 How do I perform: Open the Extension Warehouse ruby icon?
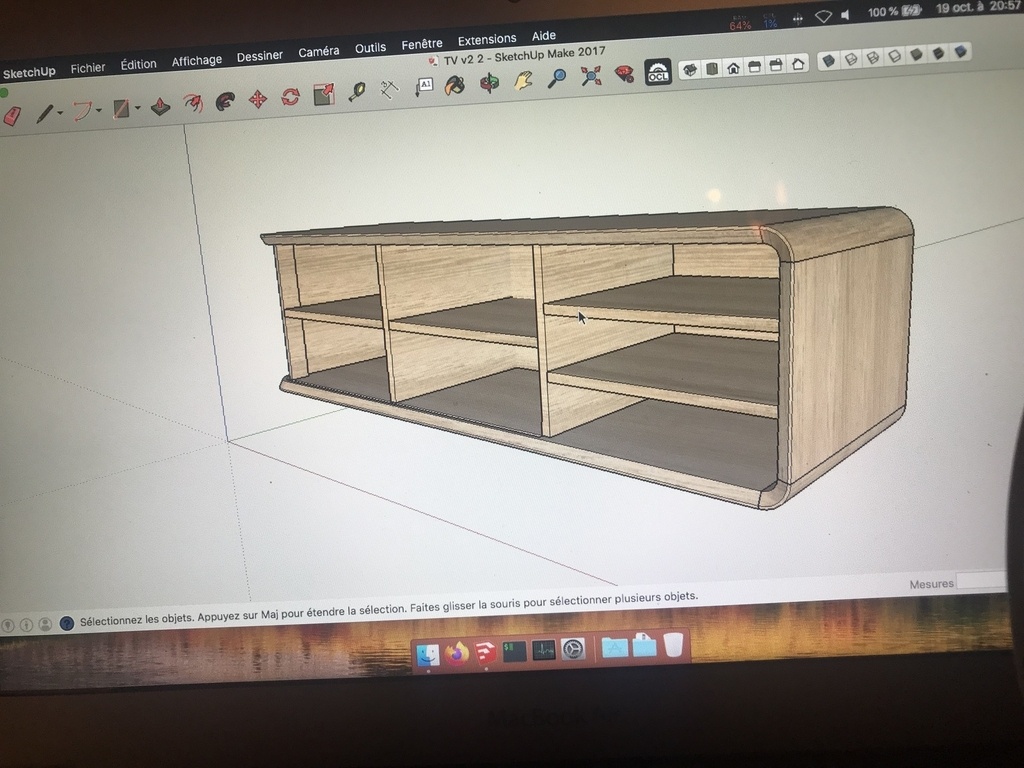[x=624, y=74]
